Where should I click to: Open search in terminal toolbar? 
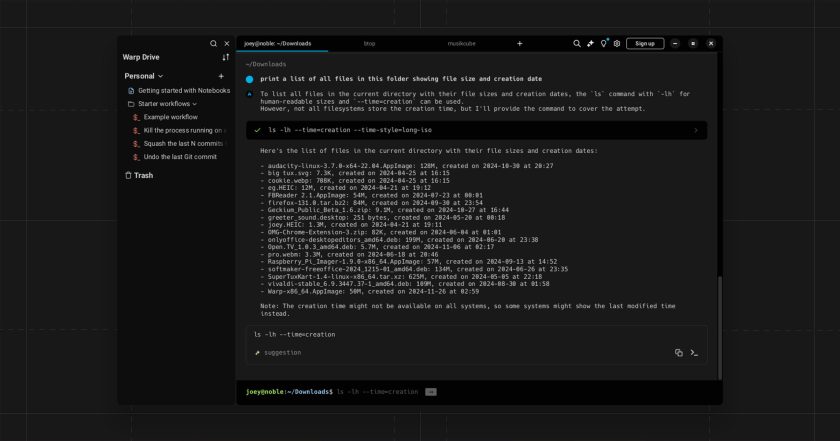click(576, 43)
